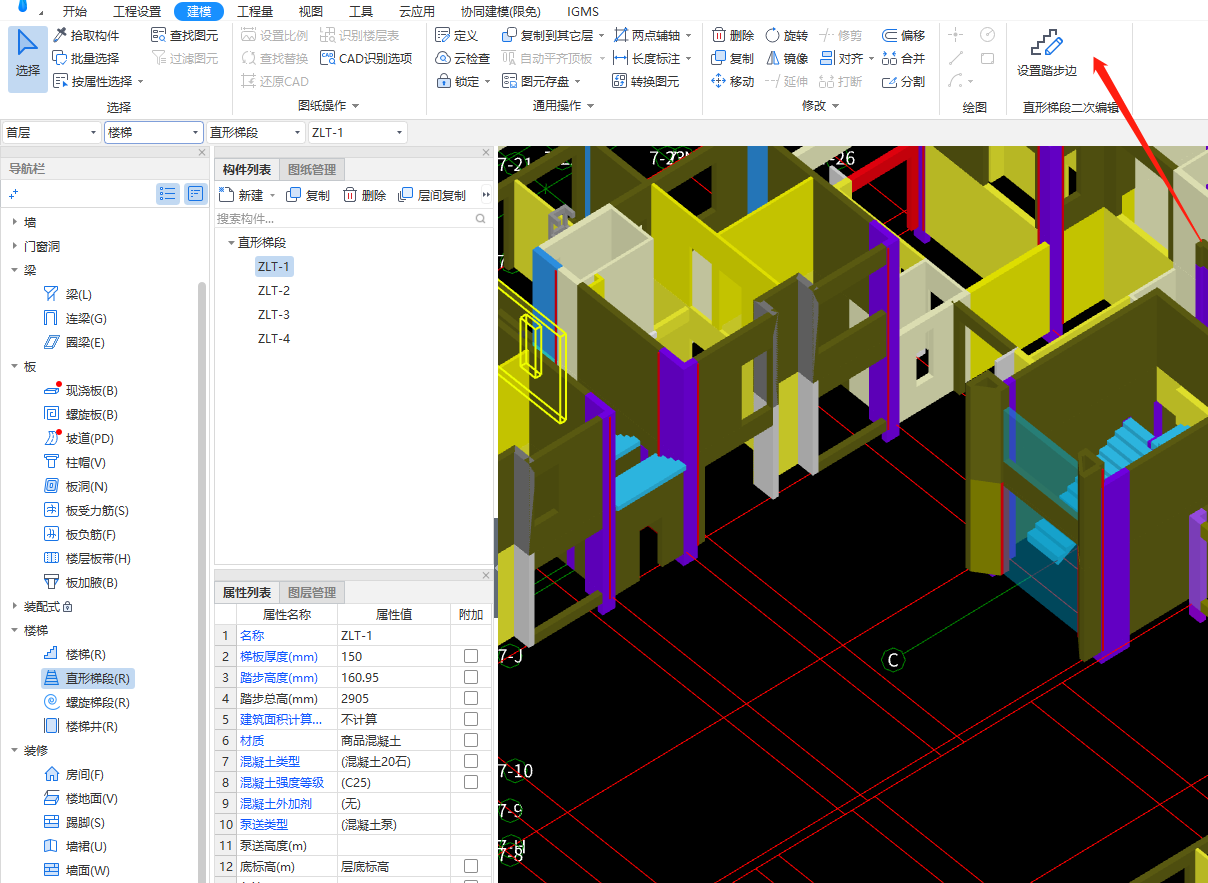Check 附加 box for 混凝土类型
Screen dimensions: 1208x883
click(x=471, y=761)
